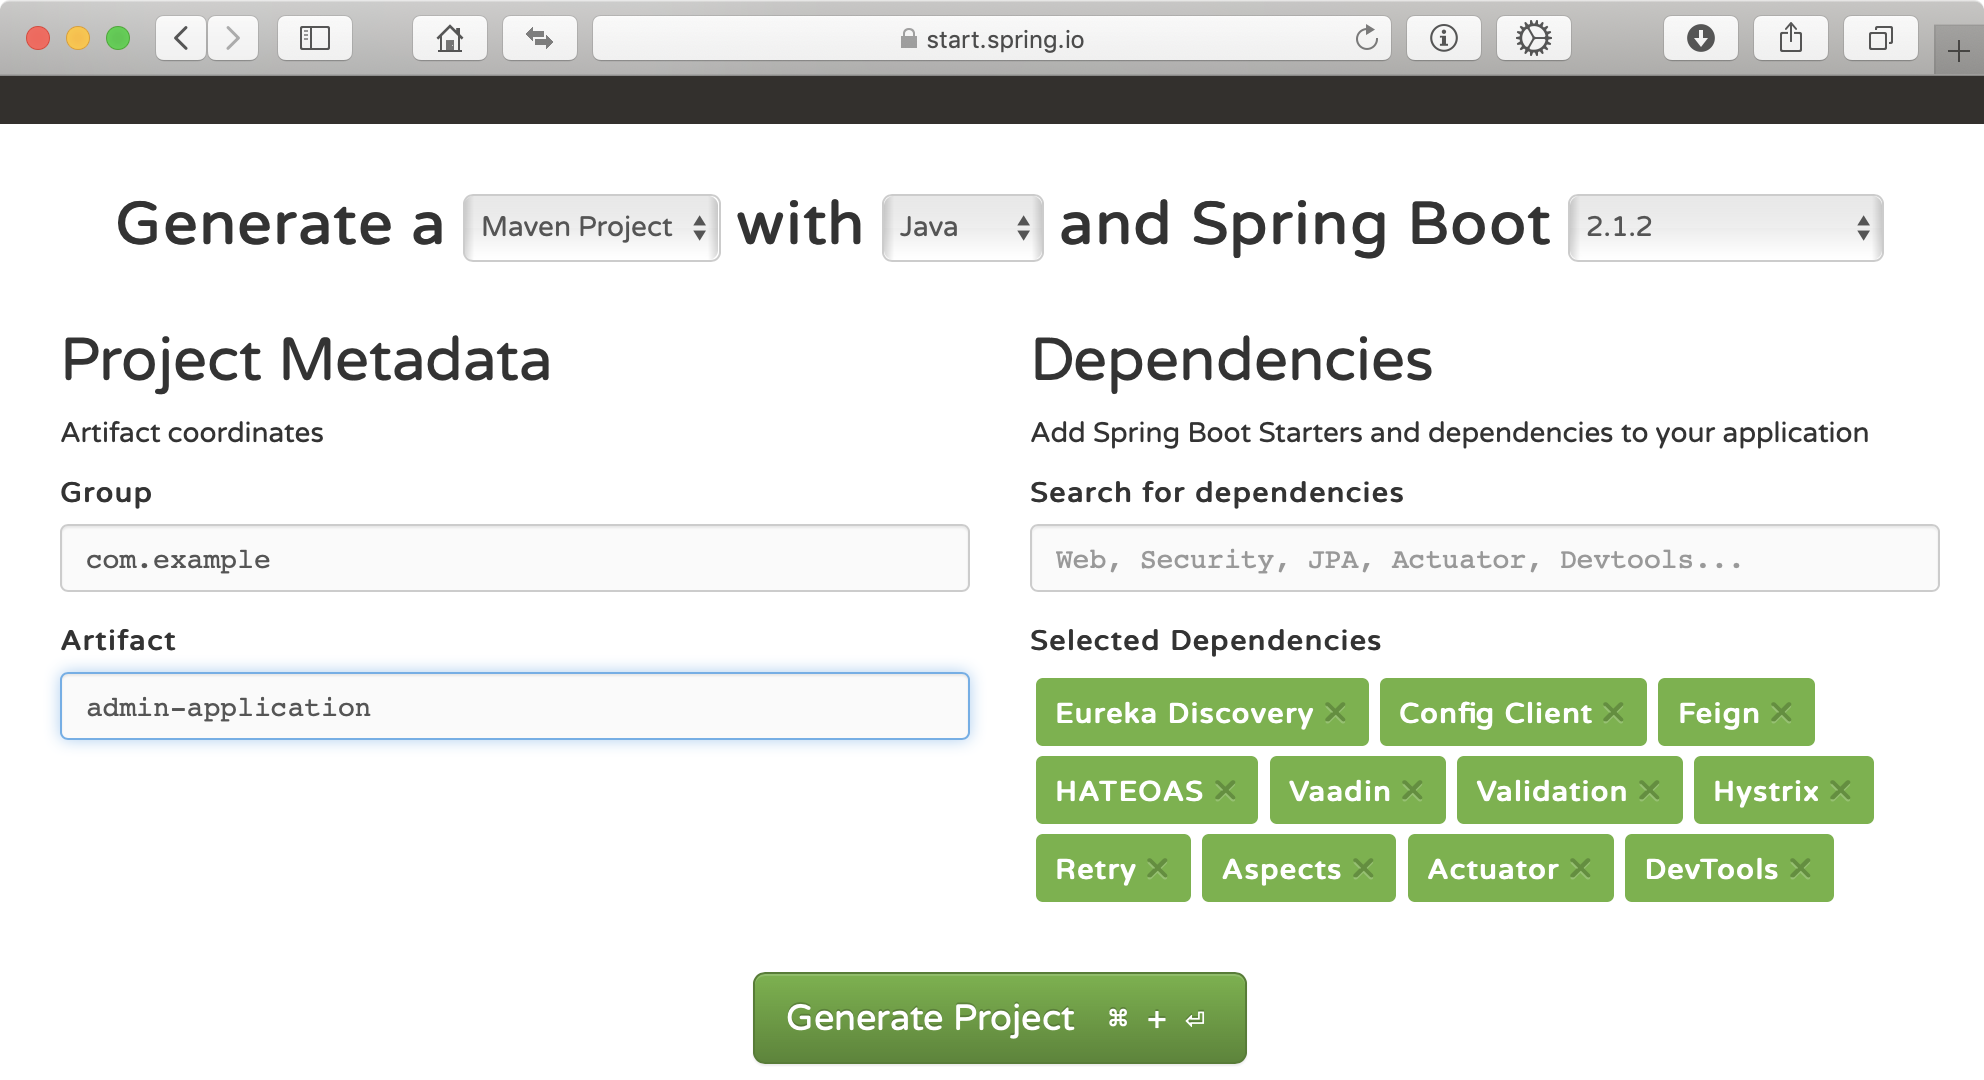Delete the Feign dependency with its X
This screenshot has width=1984, height=1080.
[1781, 712]
